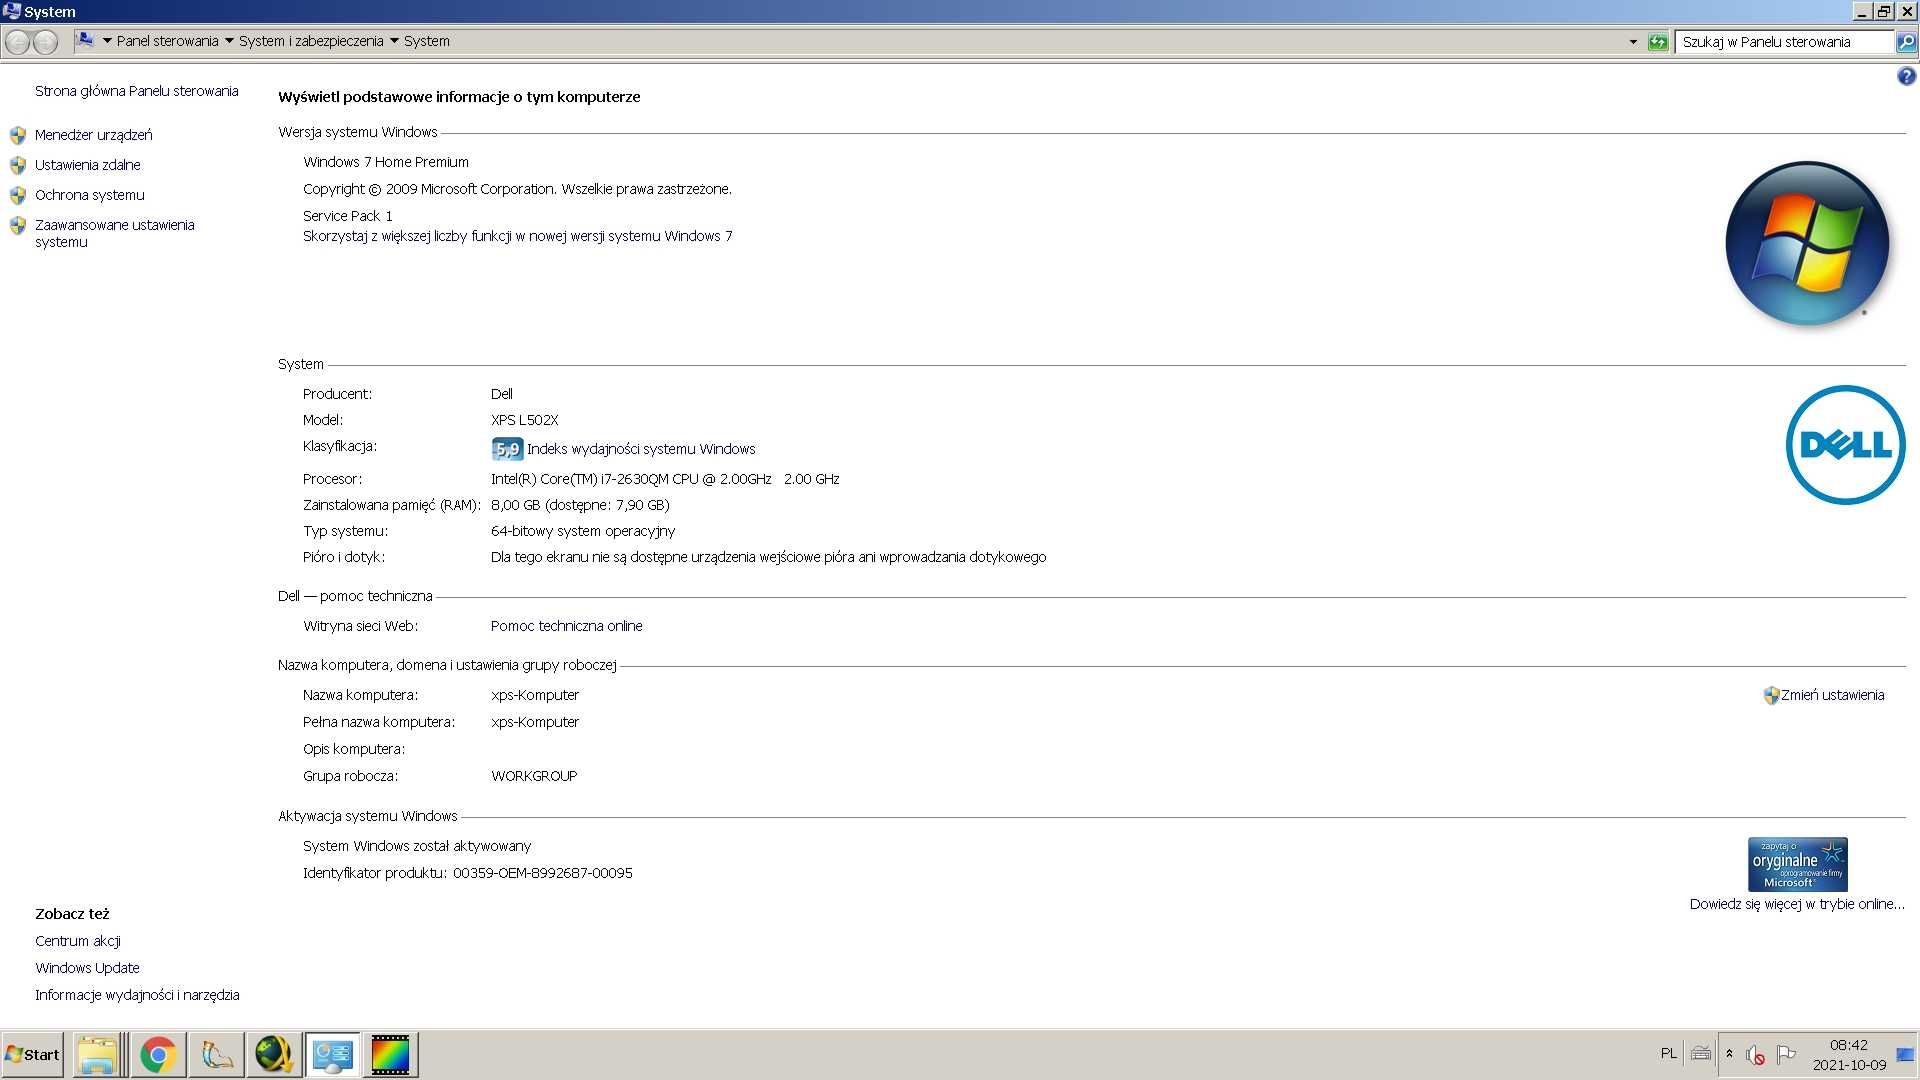
Task: Click the Show desktop icon in tray
Action: (x=1906, y=1055)
